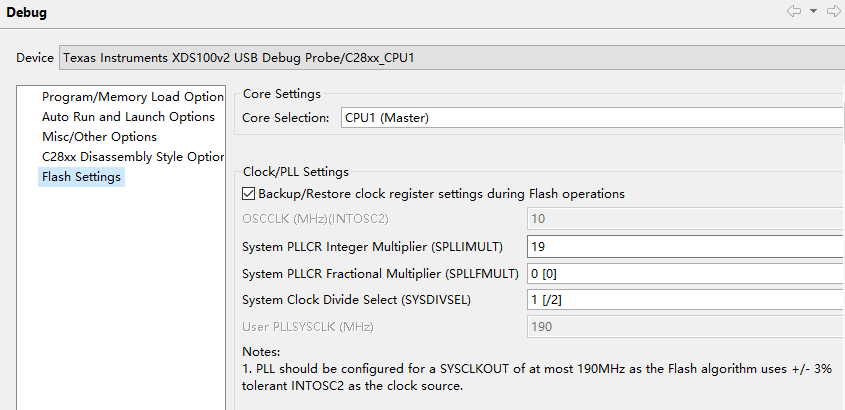Click the Clock/PLL Settings group label

(295, 172)
